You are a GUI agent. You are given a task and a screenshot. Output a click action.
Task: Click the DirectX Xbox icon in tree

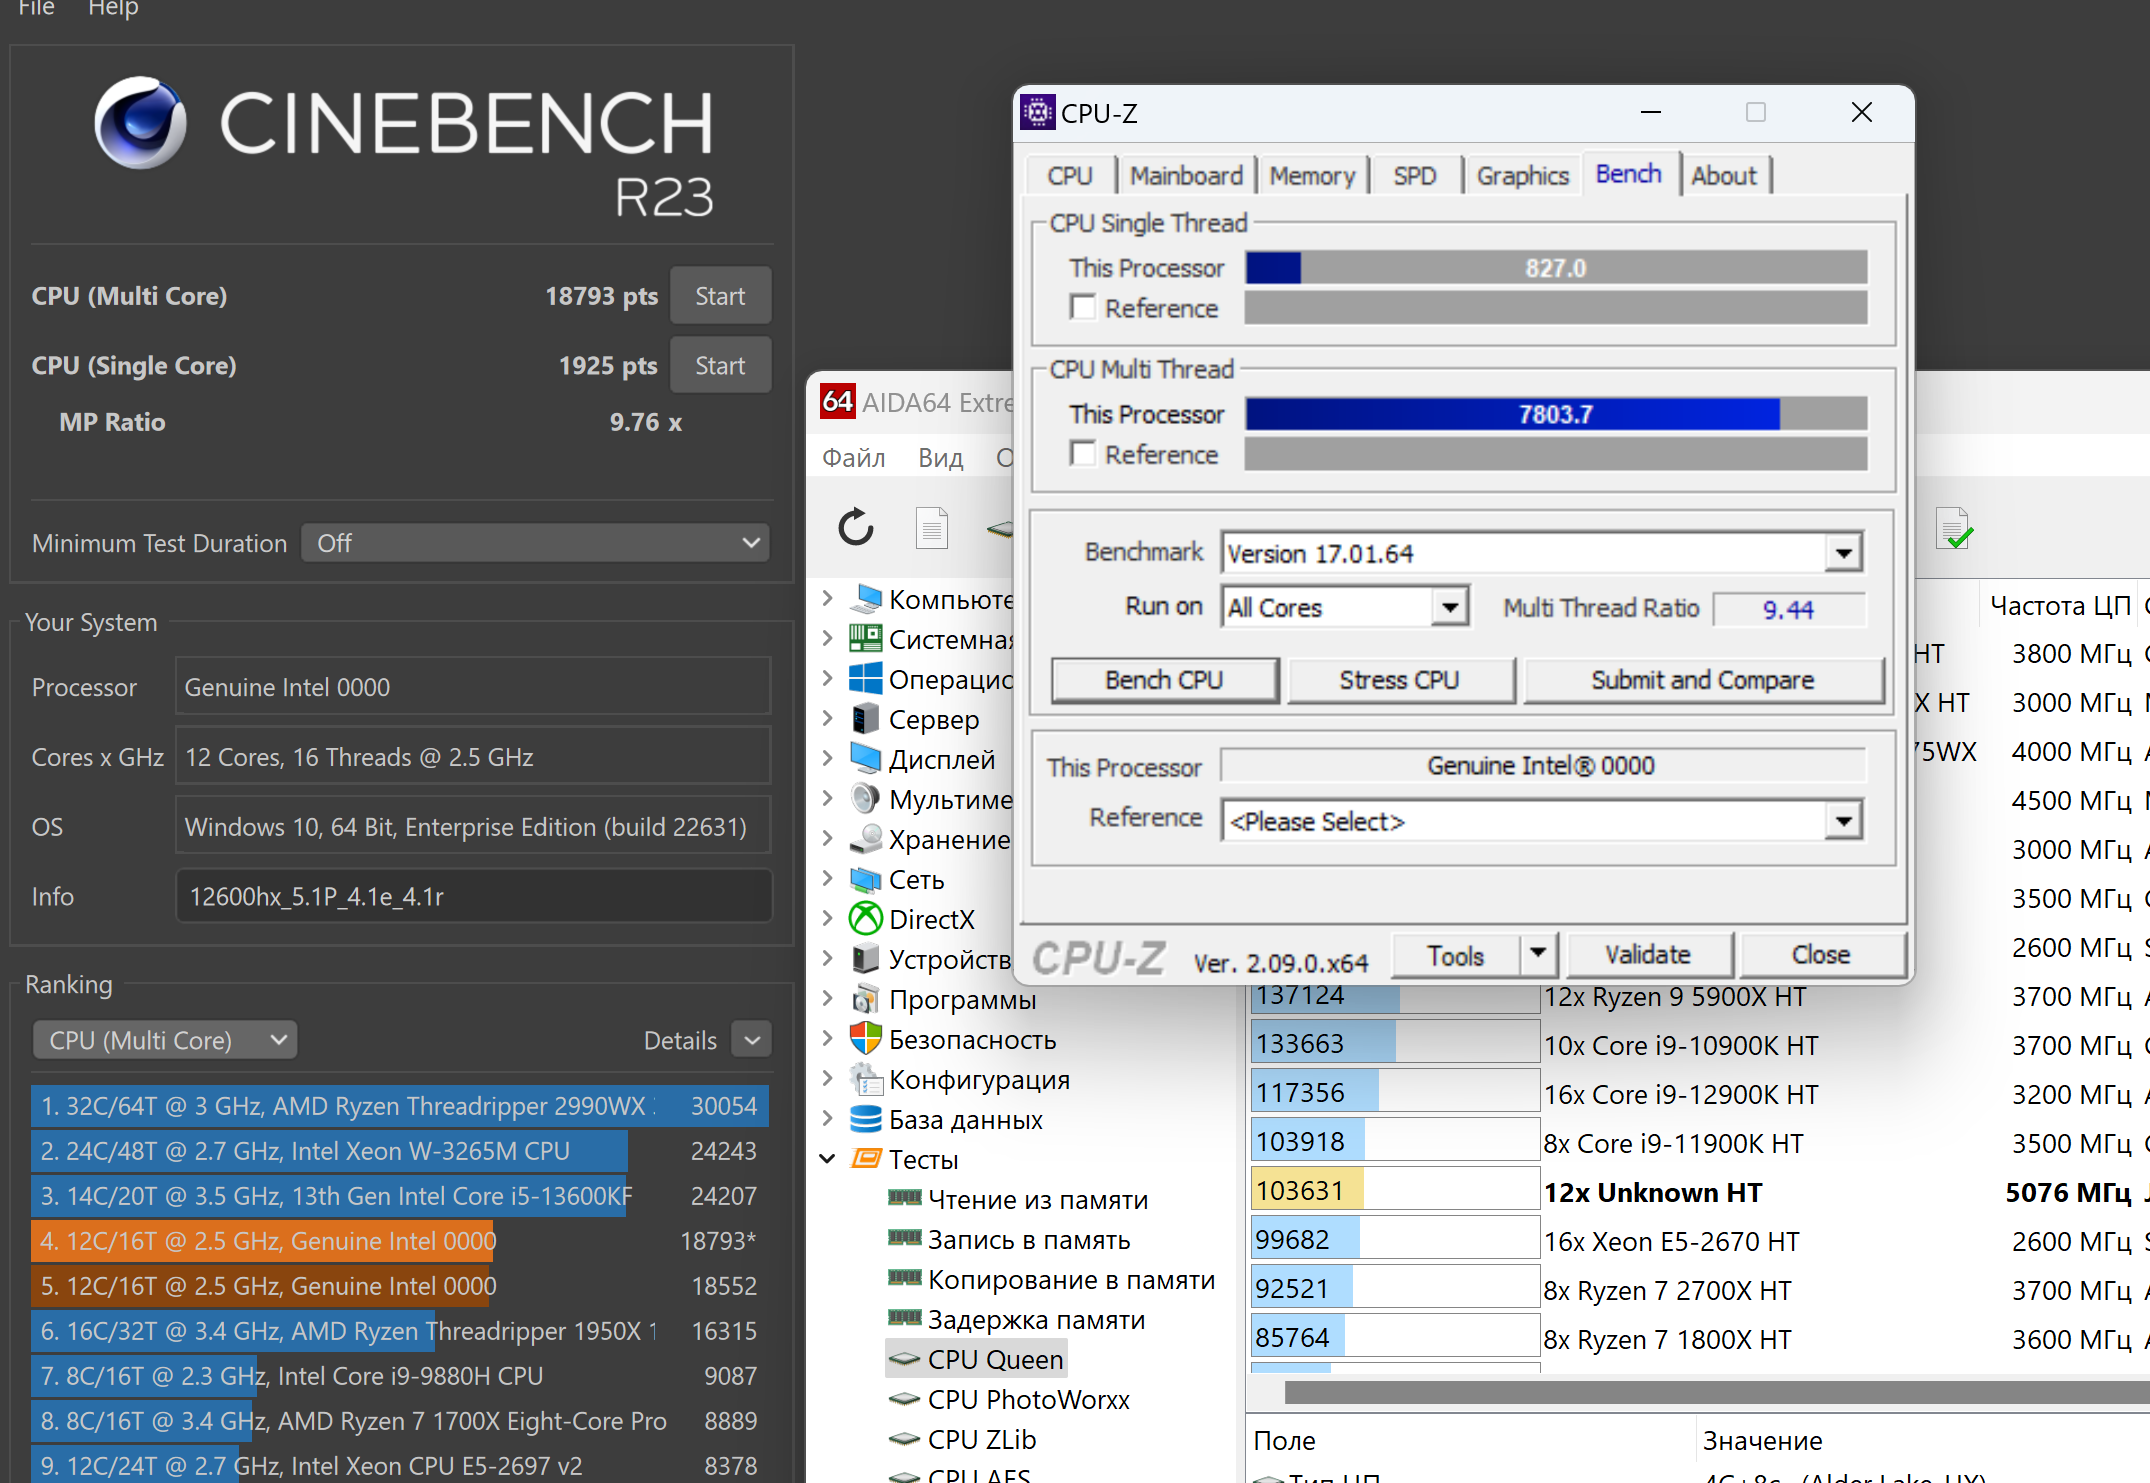(865, 918)
